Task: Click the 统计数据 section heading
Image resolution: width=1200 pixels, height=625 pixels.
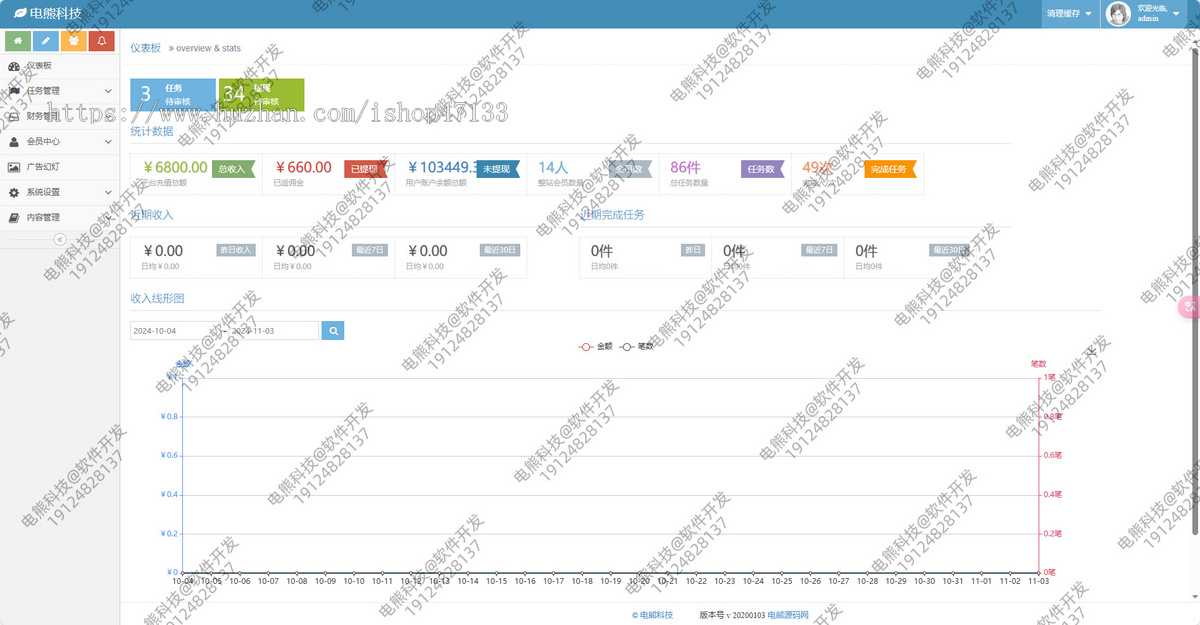Action: (152, 131)
